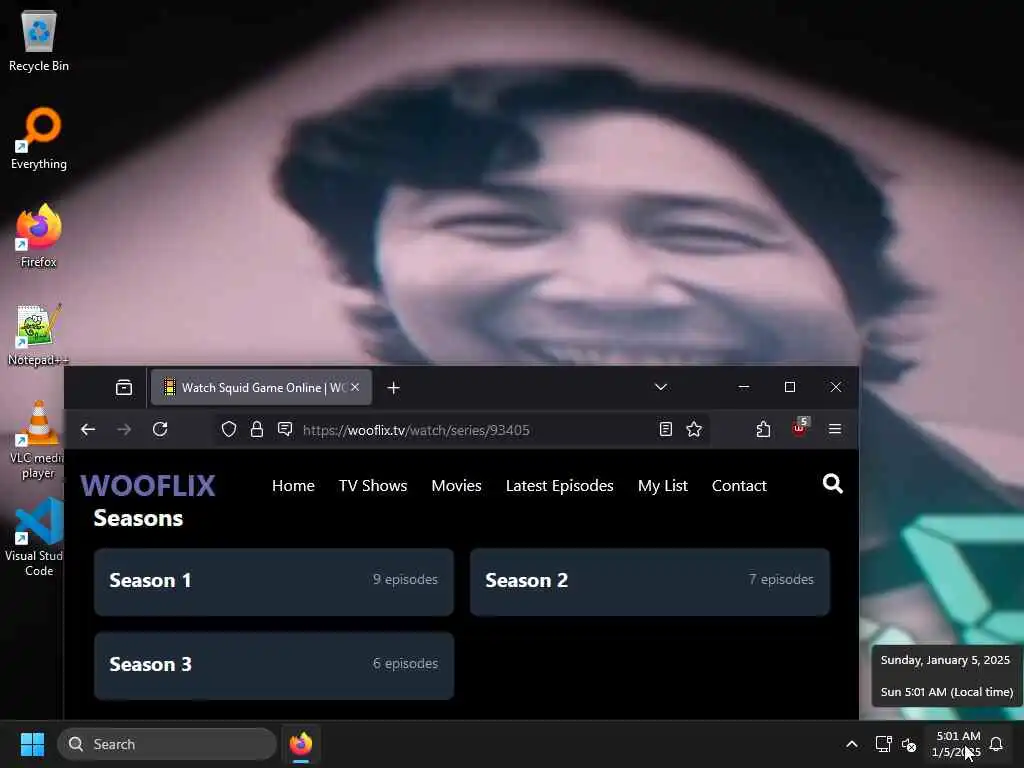
Task: Expand Season 2 with 7 episodes
Action: click(650, 581)
